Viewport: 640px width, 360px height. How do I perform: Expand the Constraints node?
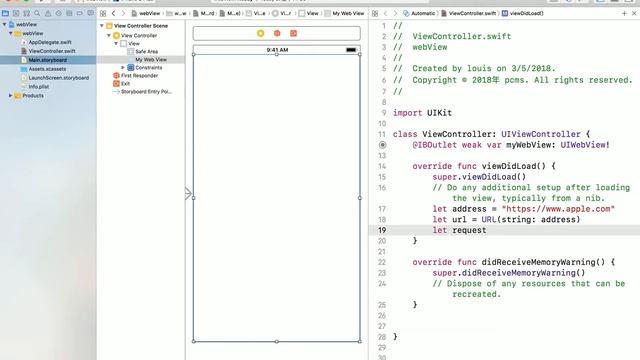123,67
